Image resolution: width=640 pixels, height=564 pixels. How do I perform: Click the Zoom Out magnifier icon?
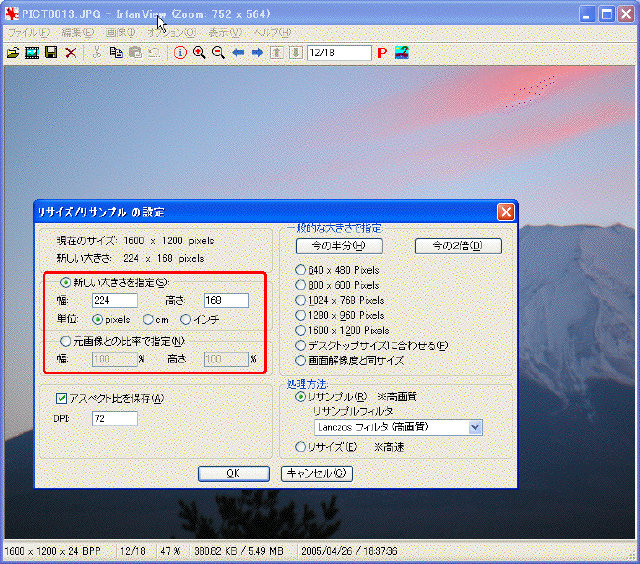218,52
